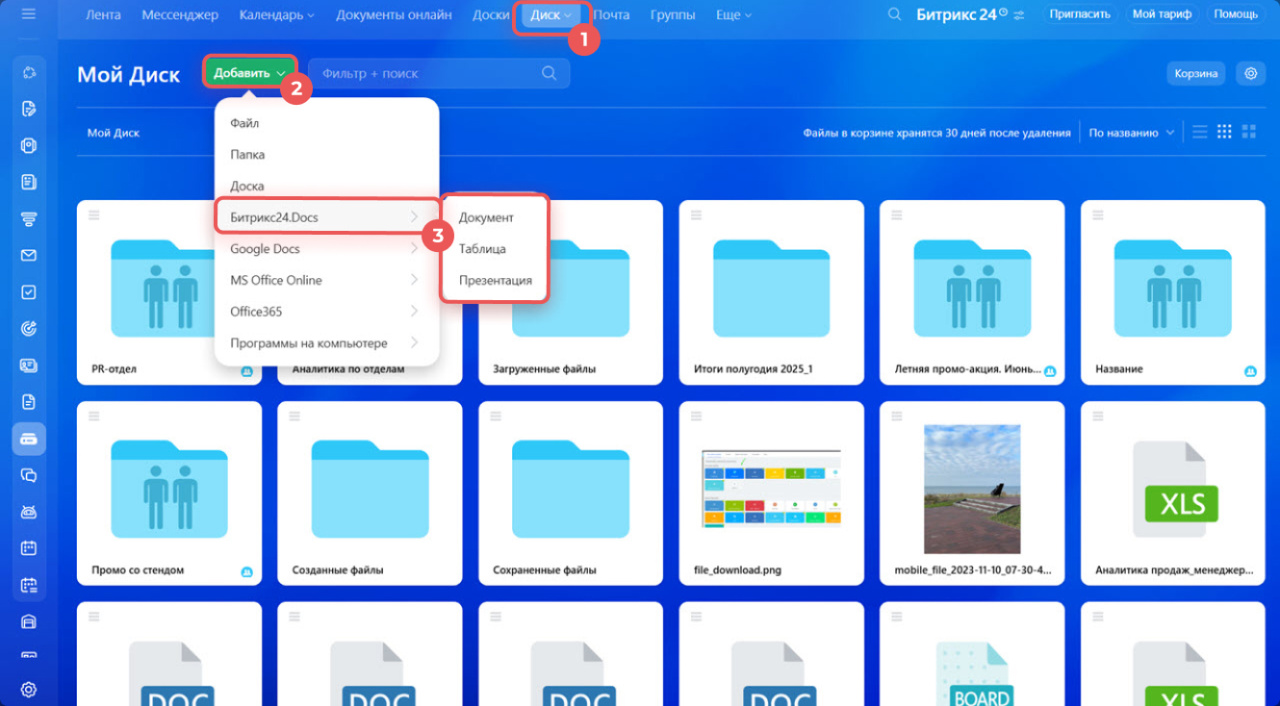Go to Доски in the top menu

click(491, 15)
